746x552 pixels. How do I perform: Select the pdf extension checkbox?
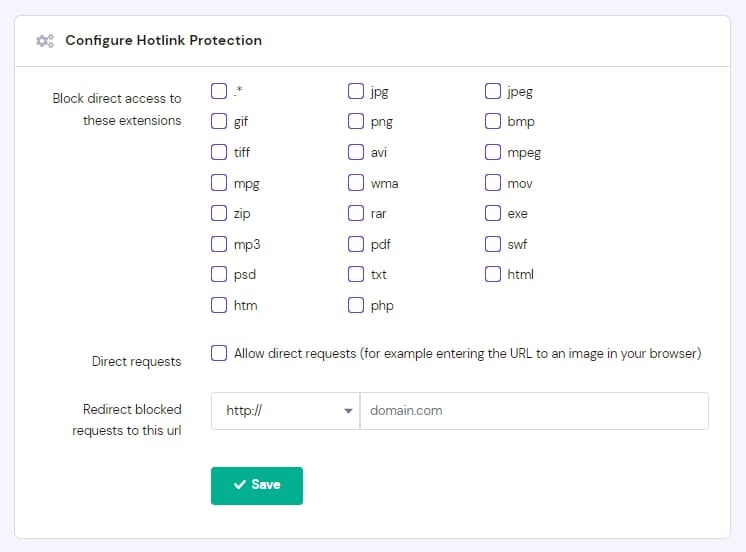pyautogui.click(x=356, y=244)
